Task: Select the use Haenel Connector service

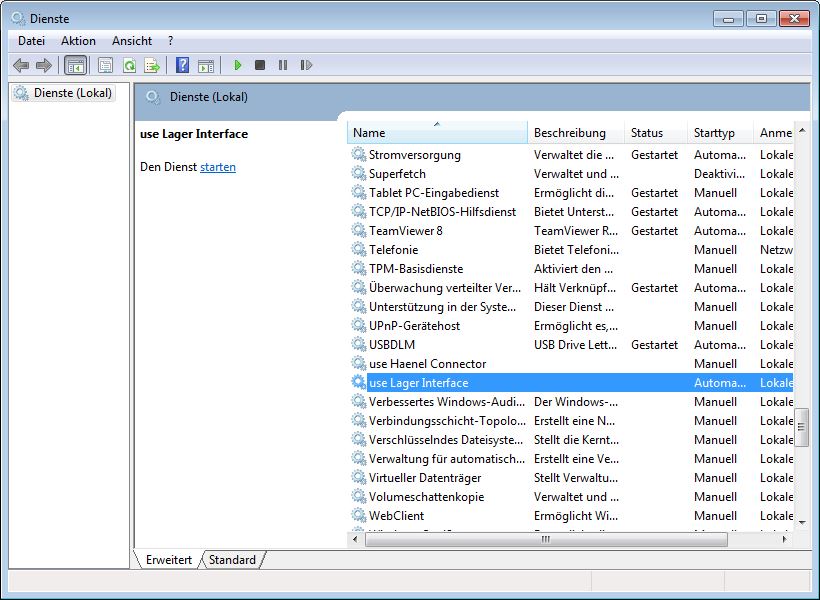Action: pyautogui.click(x=427, y=364)
